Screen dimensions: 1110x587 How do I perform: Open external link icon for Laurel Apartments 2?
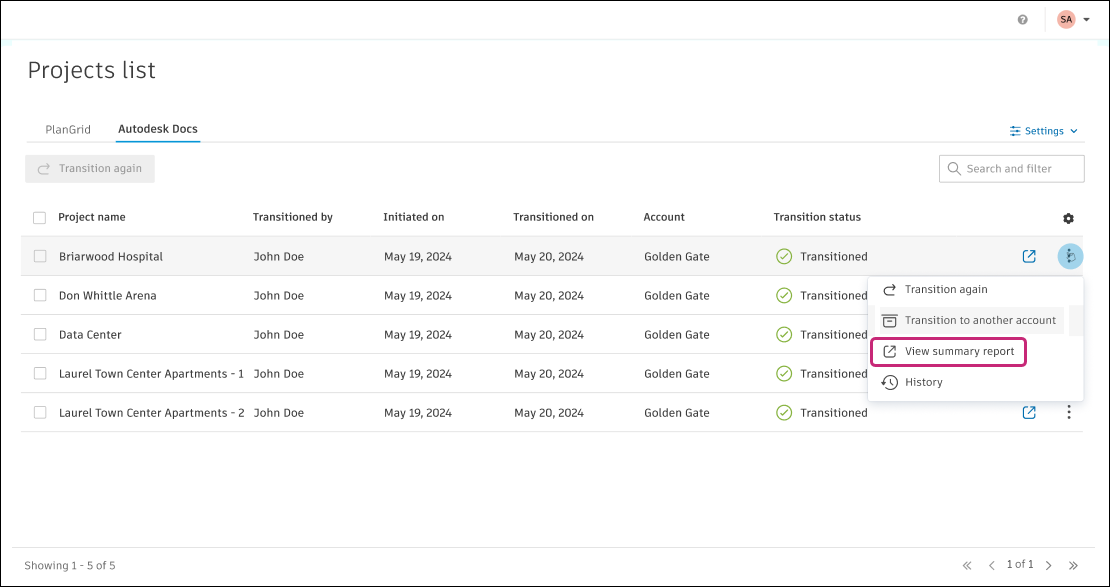click(x=1029, y=412)
